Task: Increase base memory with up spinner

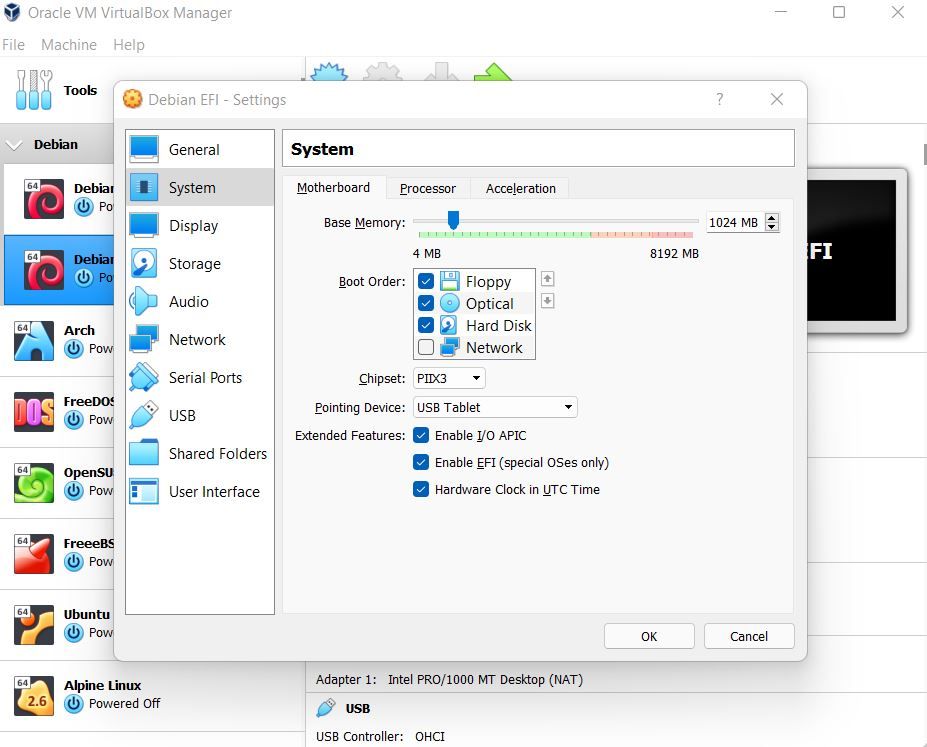Action: click(772, 217)
